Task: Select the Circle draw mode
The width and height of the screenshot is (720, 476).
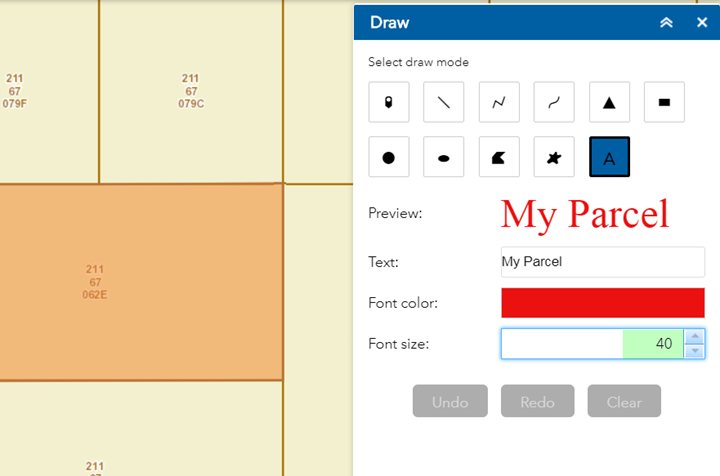Action: pyautogui.click(x=389, y=157)
